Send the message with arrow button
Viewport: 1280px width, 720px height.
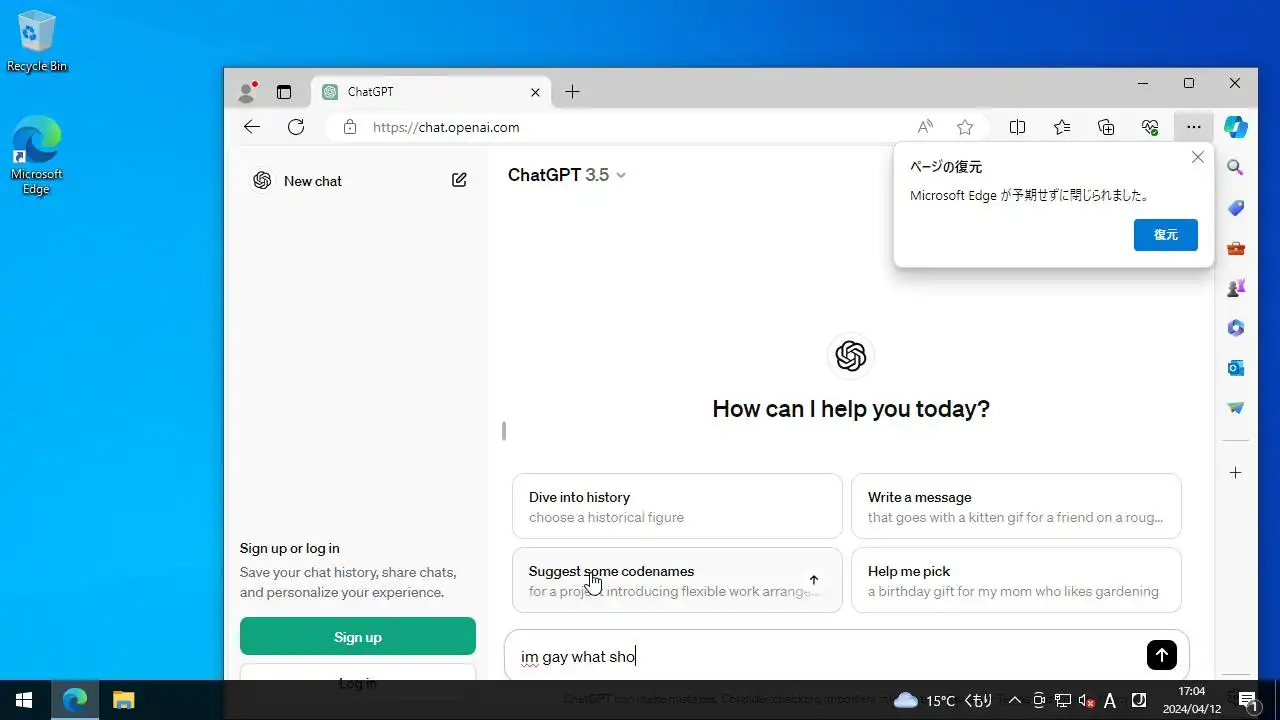[1162, 656]
